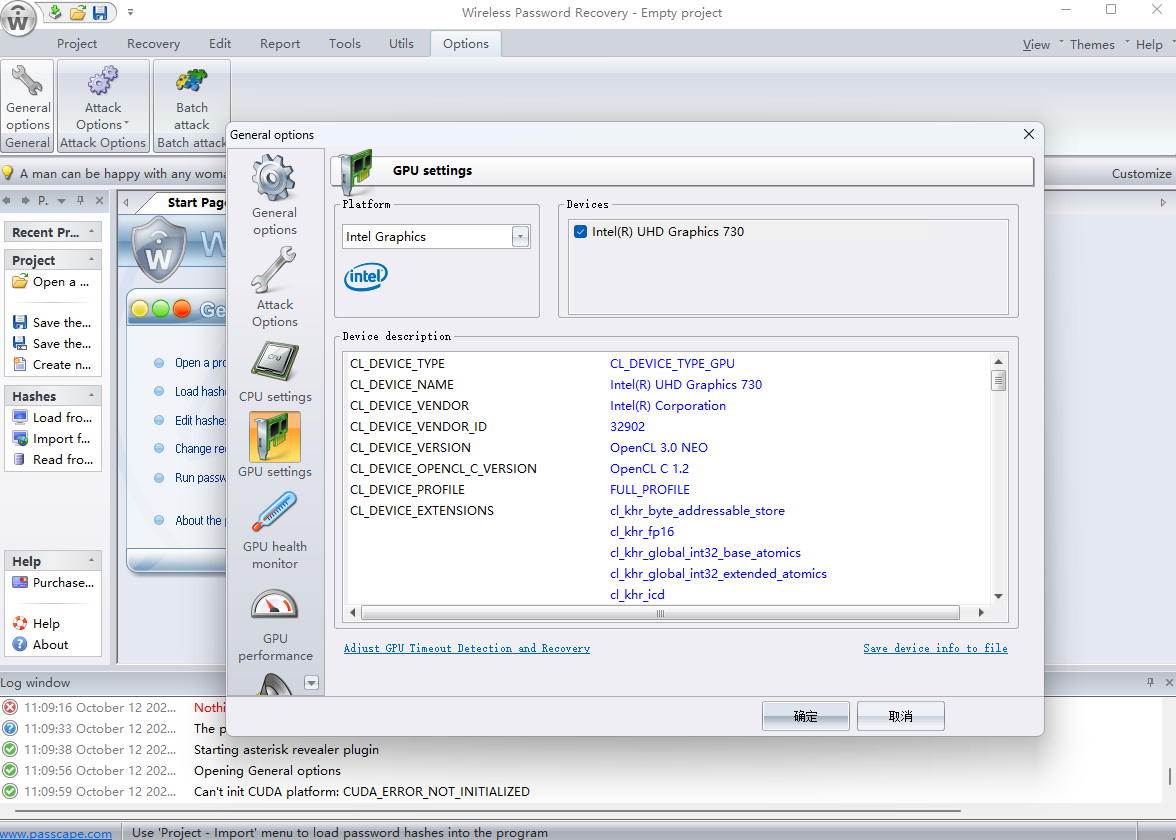The height and width of the screenshot is (840, 1176).
Task: Pin the left project panel
Action: (x=80, y=201)
